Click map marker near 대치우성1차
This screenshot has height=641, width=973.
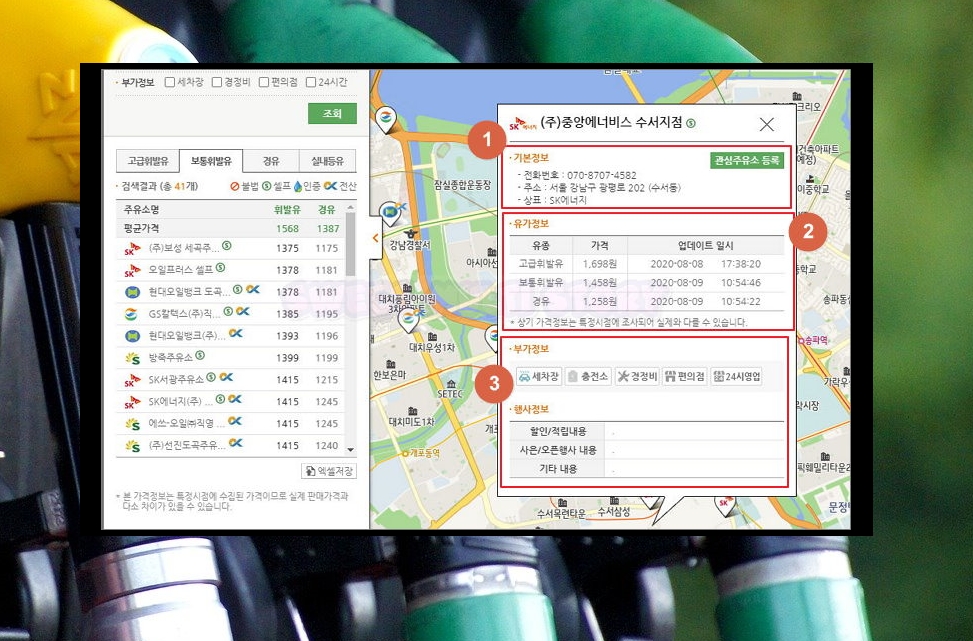(408, 320)
